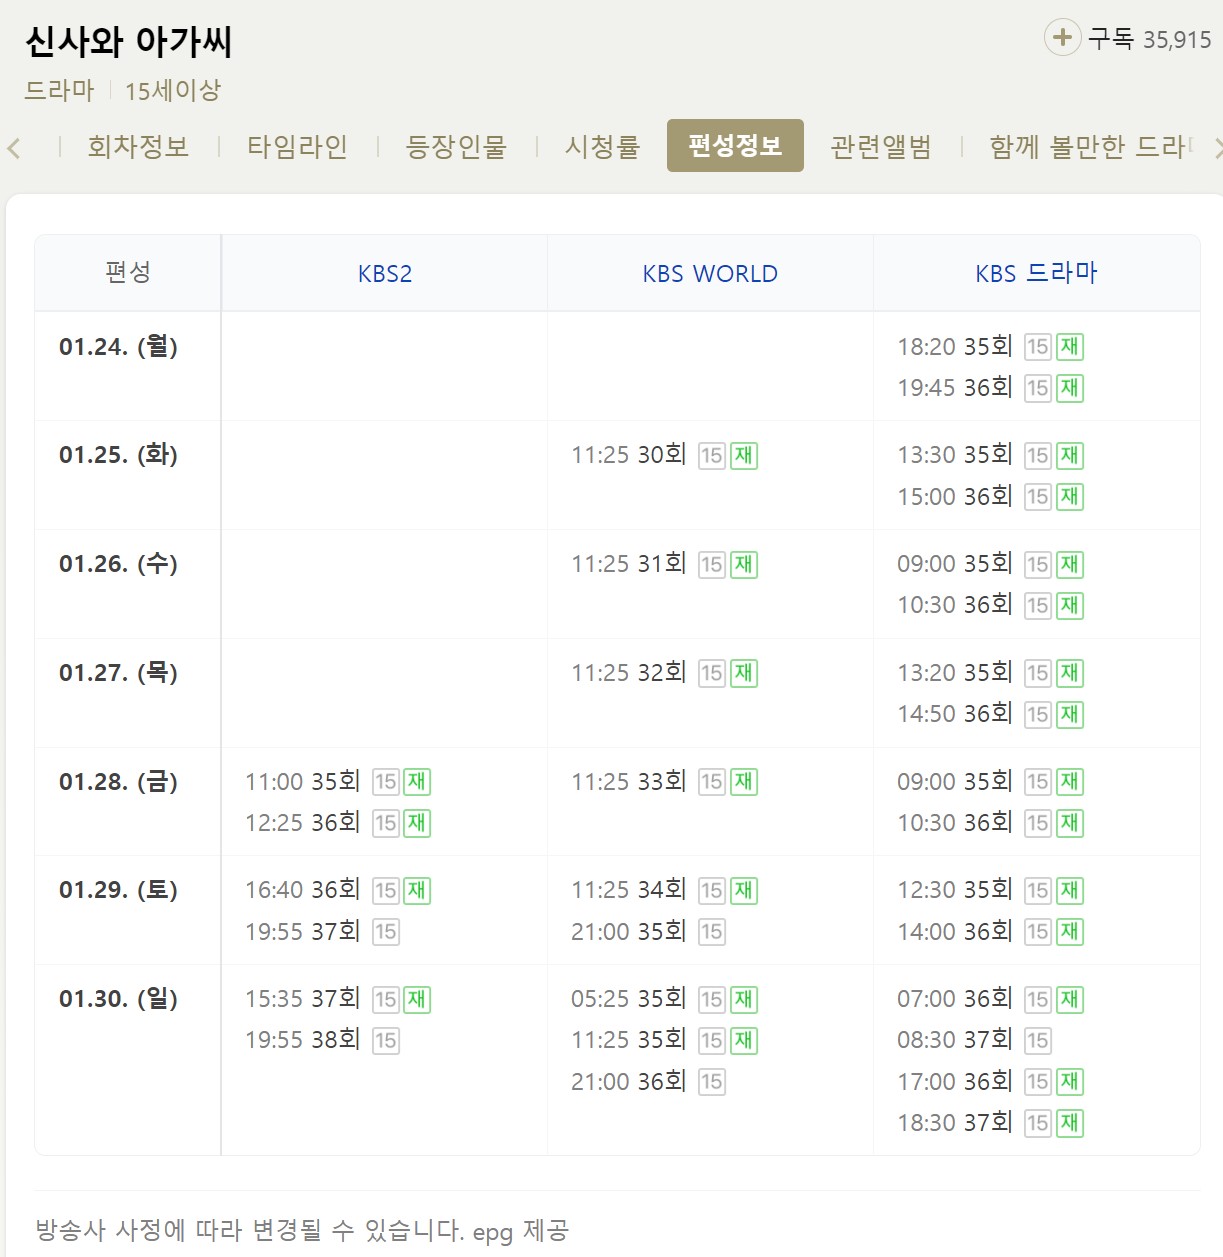Click 15 age badge beside 08:30 37회
The image size is (1223, 1257).
click(x=1038, y=1041)
